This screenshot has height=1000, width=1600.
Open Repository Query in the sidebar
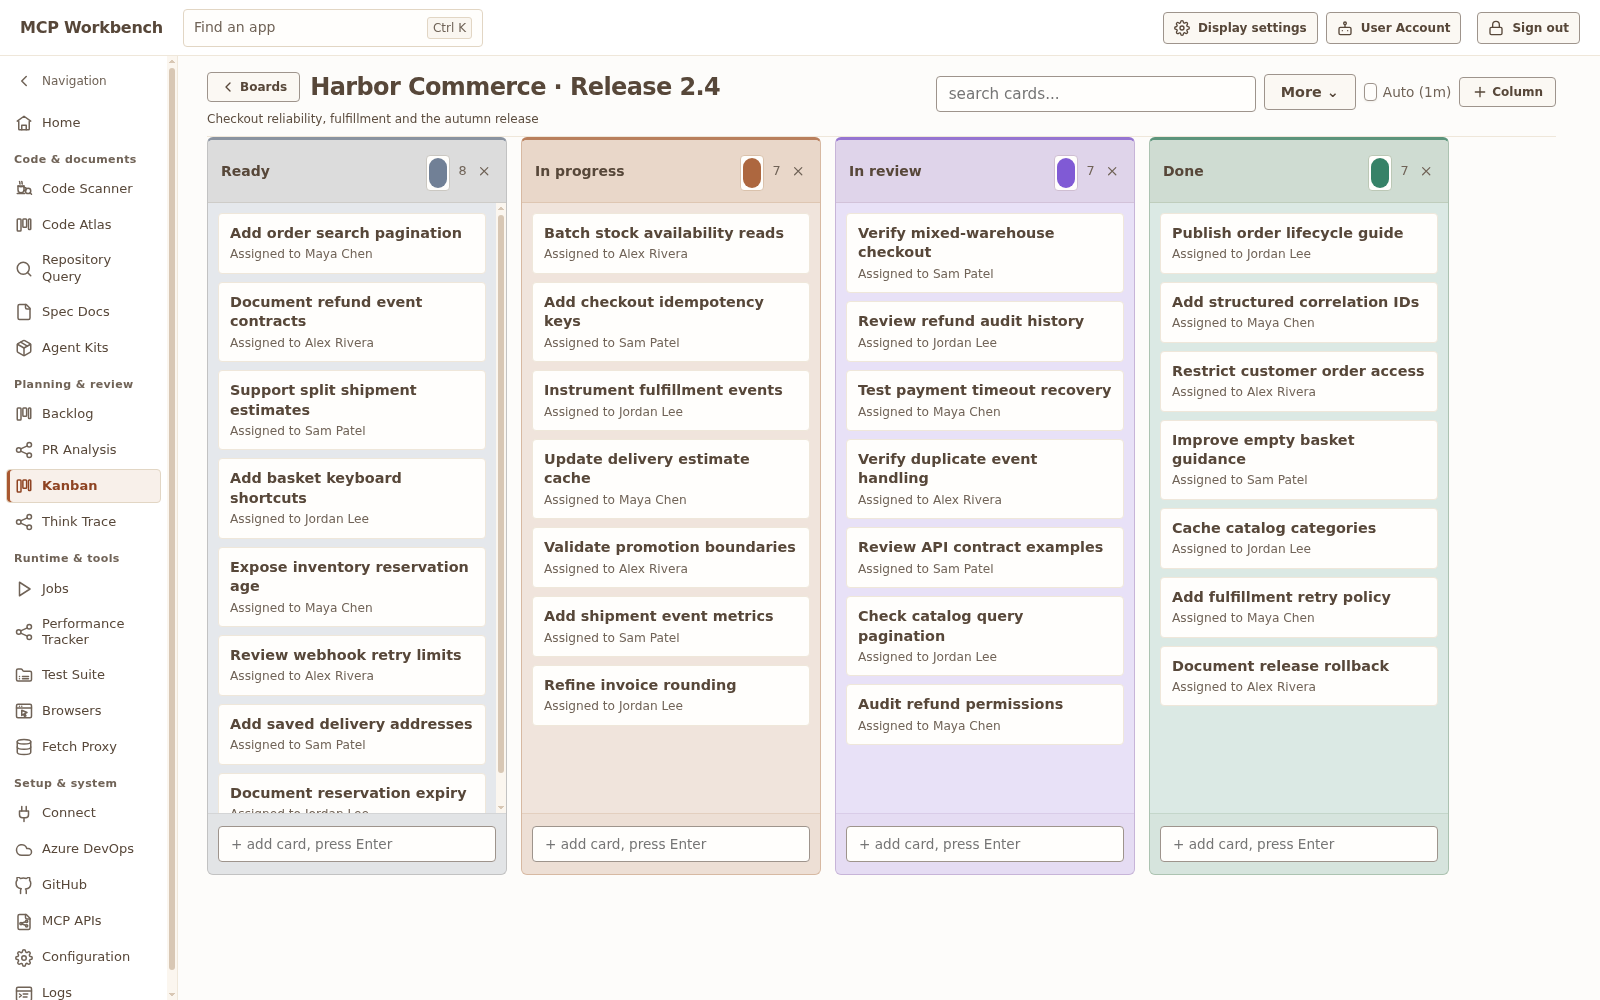(x=84, y=268)
